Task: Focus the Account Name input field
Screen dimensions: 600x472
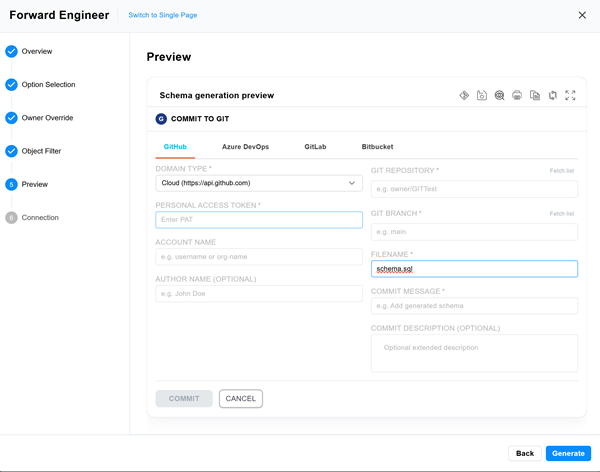Action: (259, 257)
